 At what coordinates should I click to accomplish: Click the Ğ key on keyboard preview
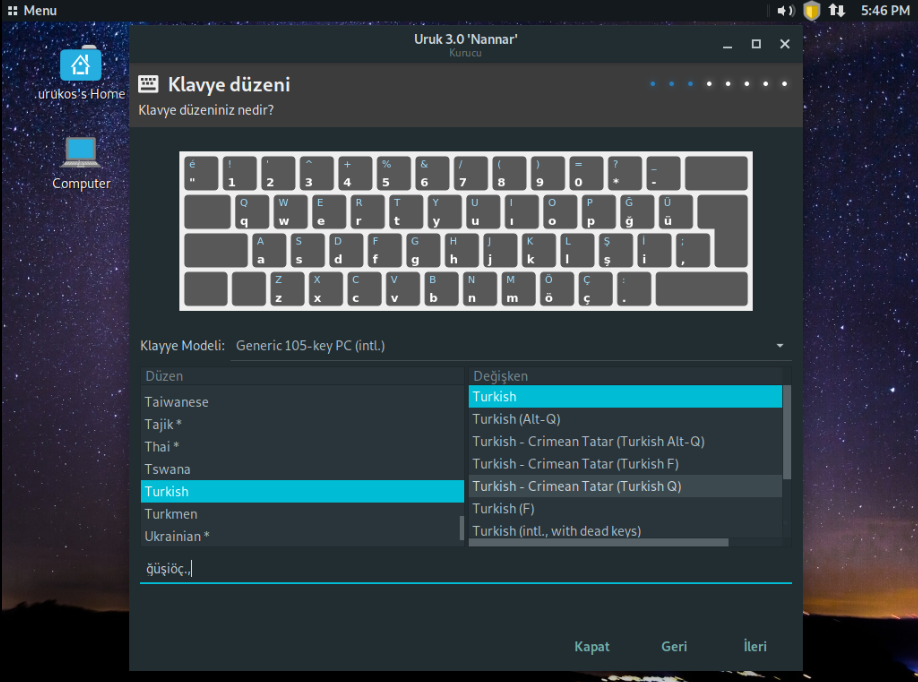coord(636,211)
